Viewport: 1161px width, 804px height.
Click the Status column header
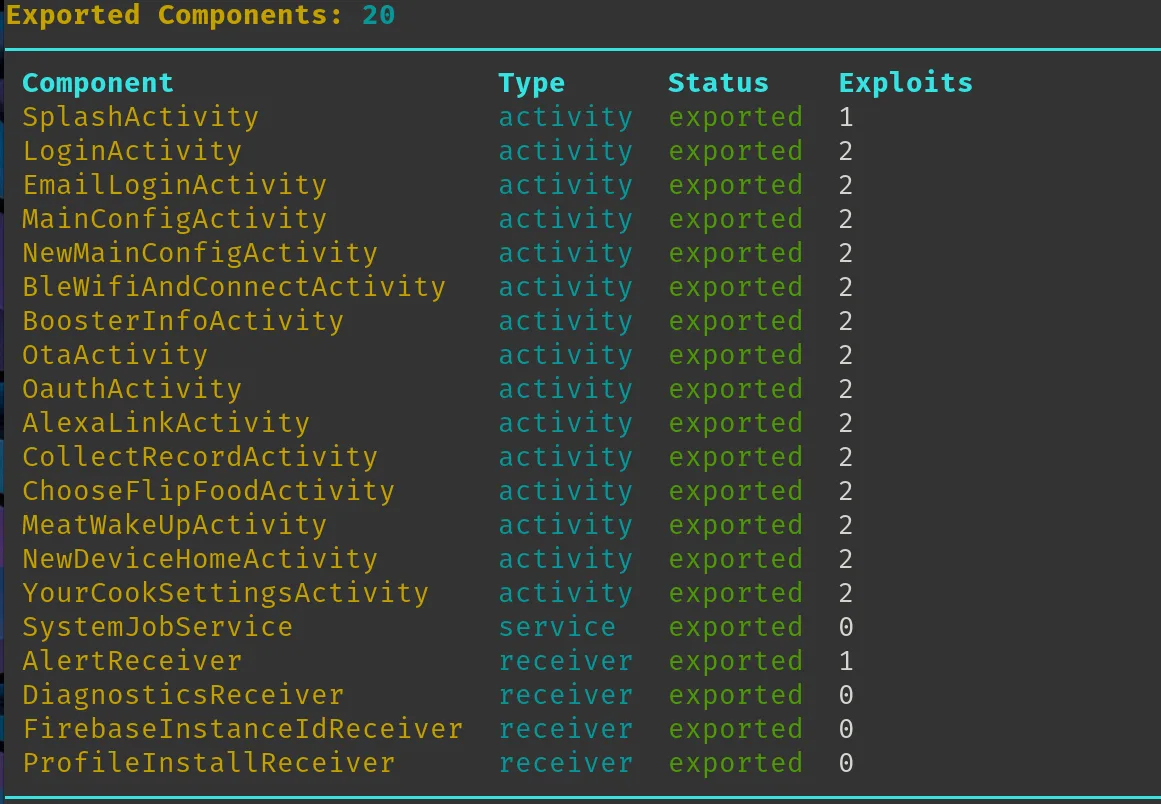(718, 83)
